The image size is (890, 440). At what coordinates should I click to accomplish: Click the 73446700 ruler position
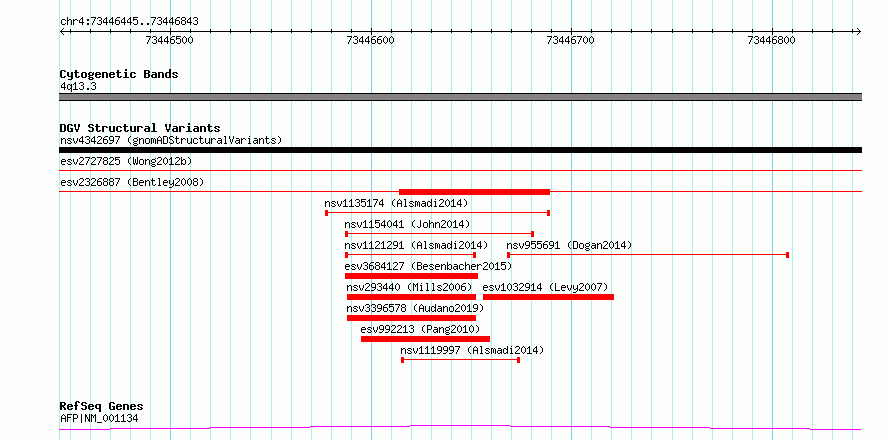coord(570,40)
